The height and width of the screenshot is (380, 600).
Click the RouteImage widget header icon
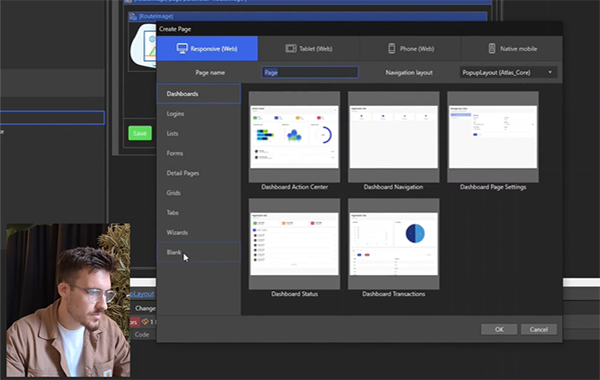click(x=133, y=16)
